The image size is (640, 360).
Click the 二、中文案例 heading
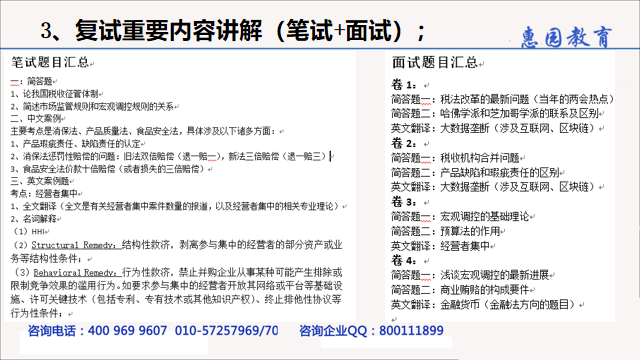[36, 118]
